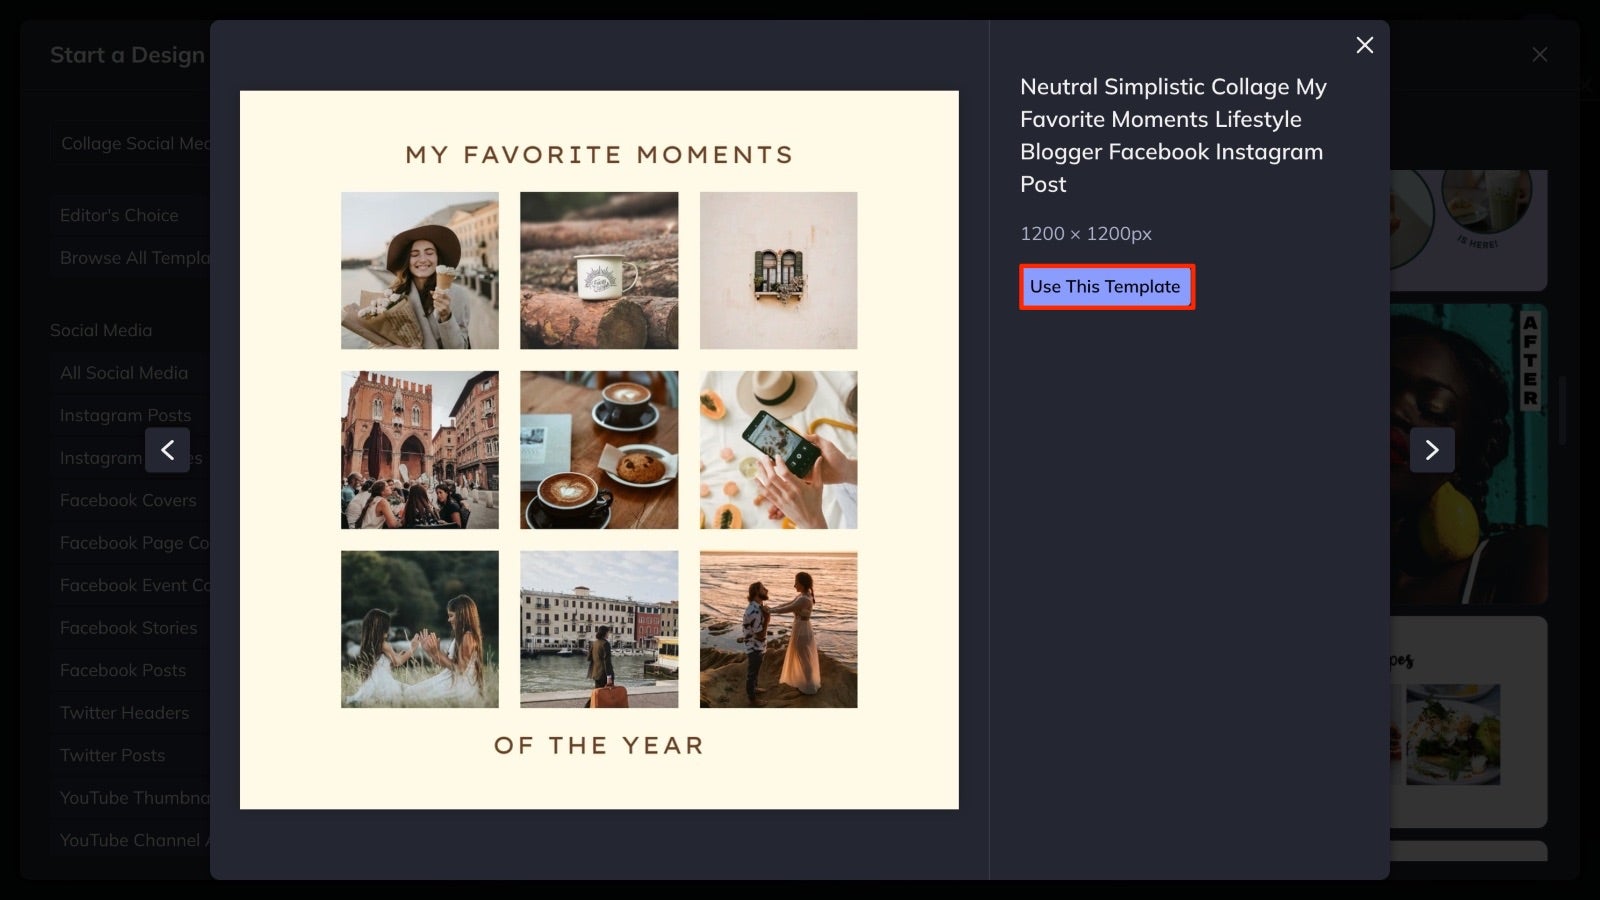
Task: Click the couple on beach collage photo
Action: pos(778,628)
